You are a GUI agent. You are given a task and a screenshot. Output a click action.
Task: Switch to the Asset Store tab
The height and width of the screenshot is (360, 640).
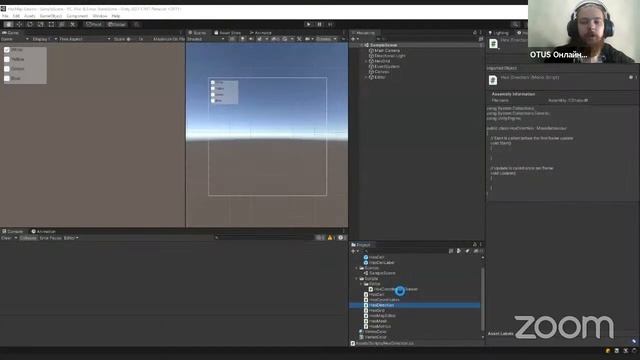(x=228, y=33)
